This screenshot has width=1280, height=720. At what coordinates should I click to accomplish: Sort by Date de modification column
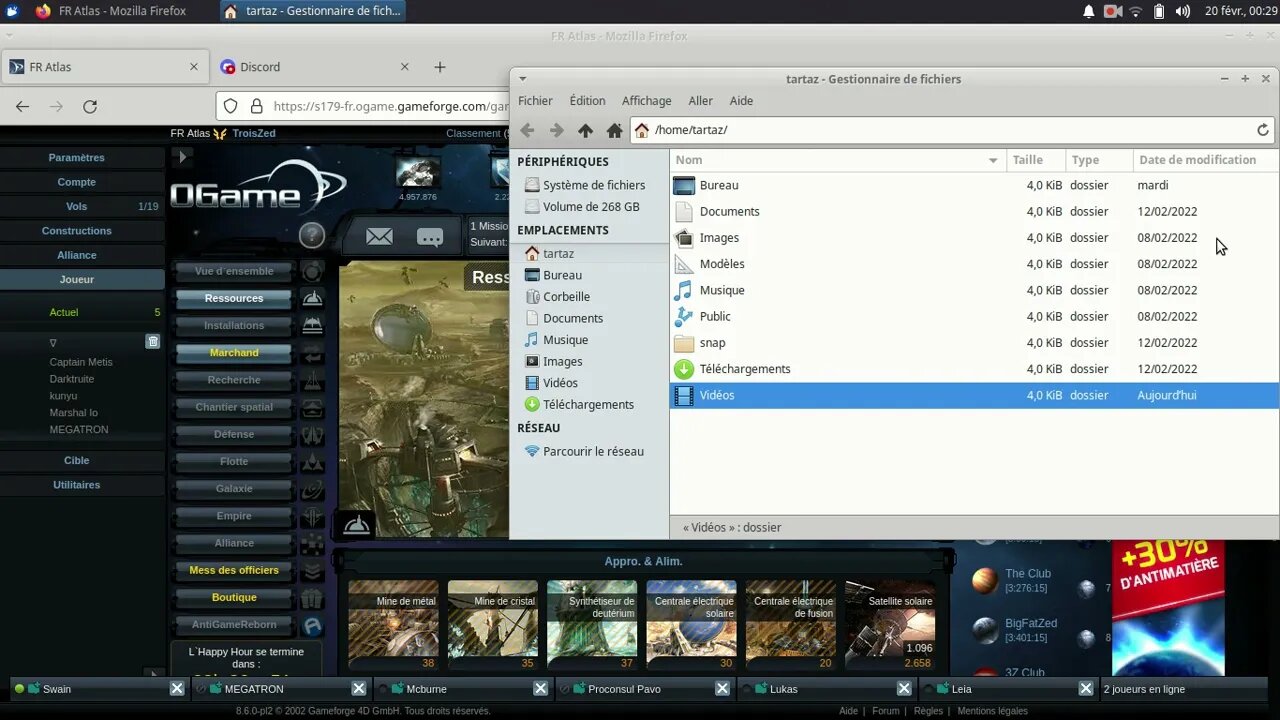tap(1205, 160)
